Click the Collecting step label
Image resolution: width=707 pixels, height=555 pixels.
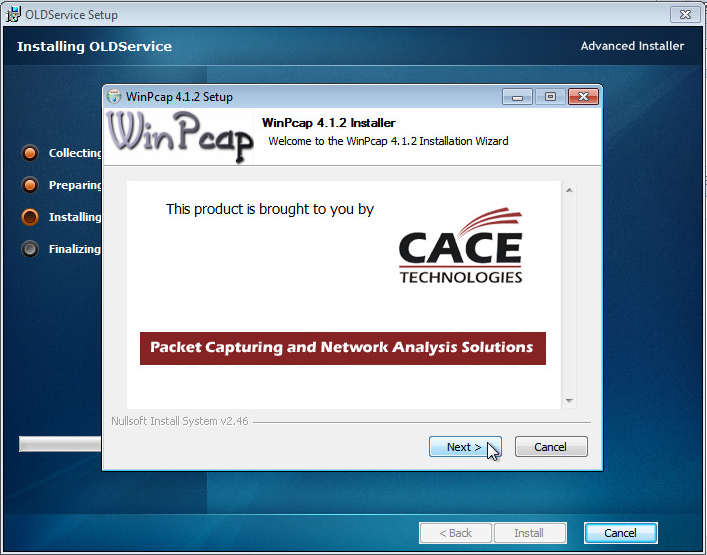click(75, 153)
